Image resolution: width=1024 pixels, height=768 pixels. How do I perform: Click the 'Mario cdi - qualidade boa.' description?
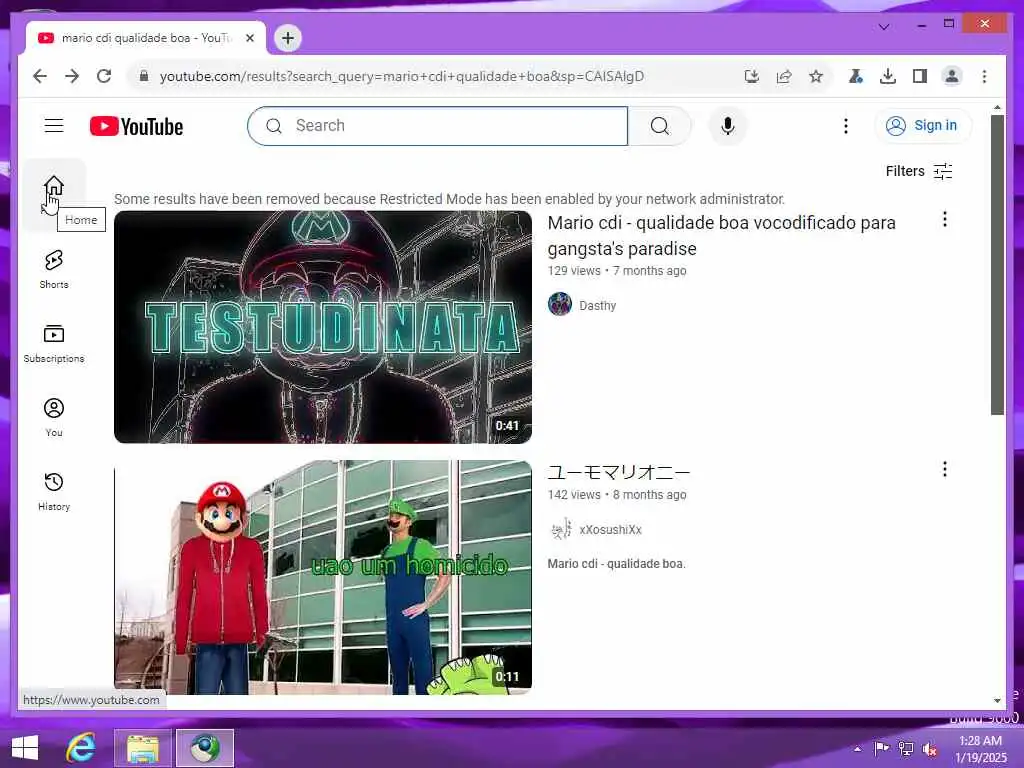(x=616, y=564)
